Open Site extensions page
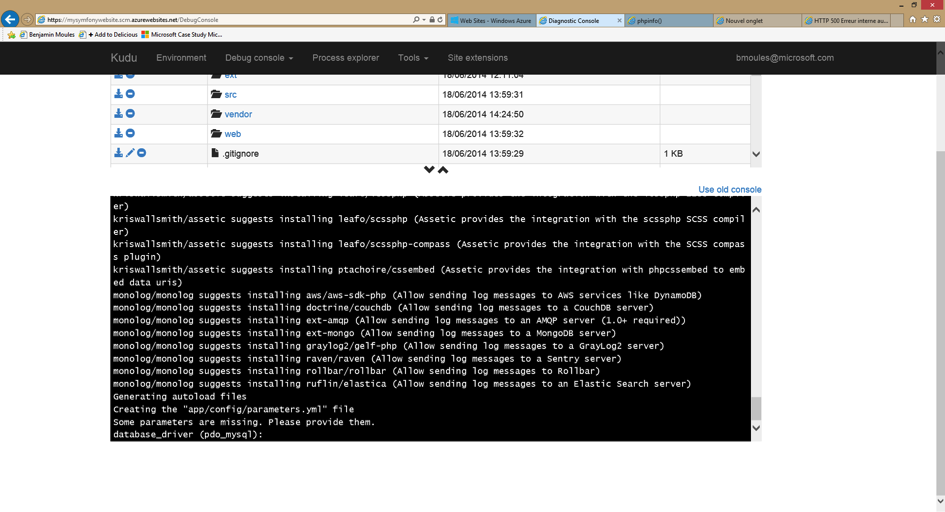The width and height of the screenshot is (945, 512). tap(477, 58)
